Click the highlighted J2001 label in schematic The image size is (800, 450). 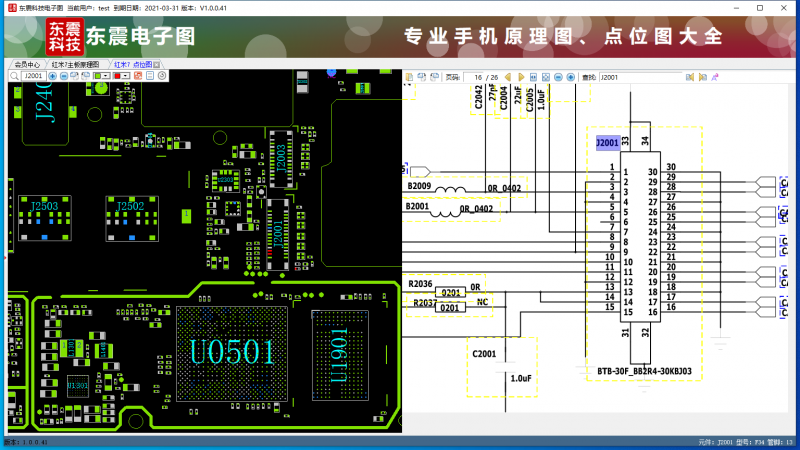click(607, 144)
